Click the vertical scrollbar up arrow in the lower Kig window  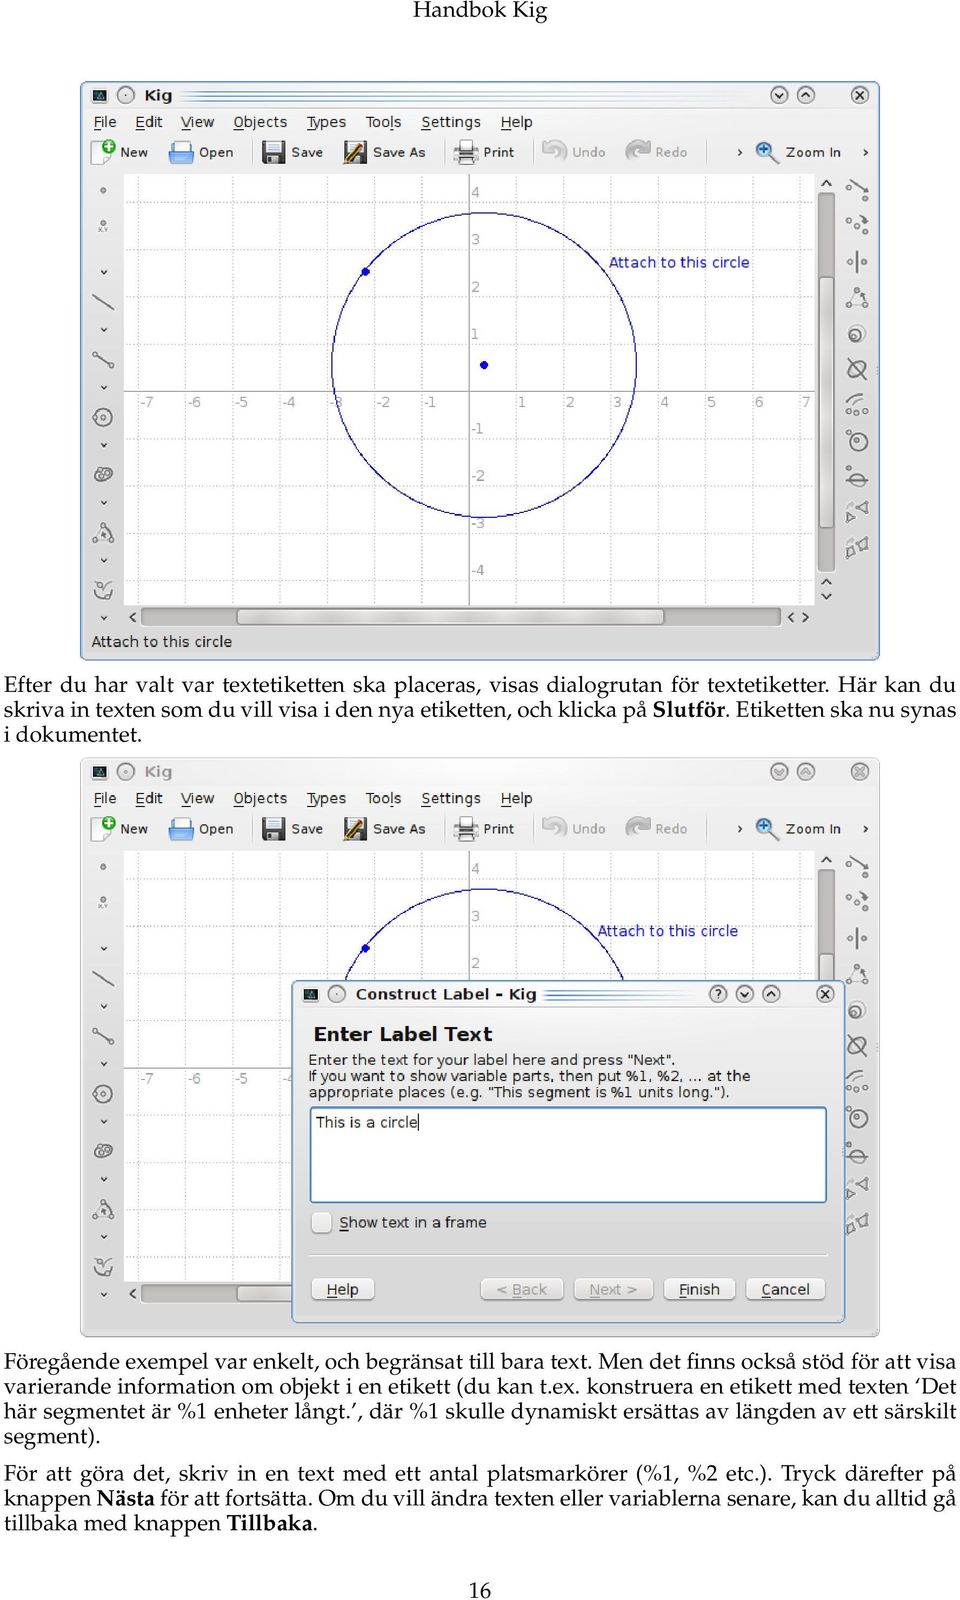coord(826,860)
